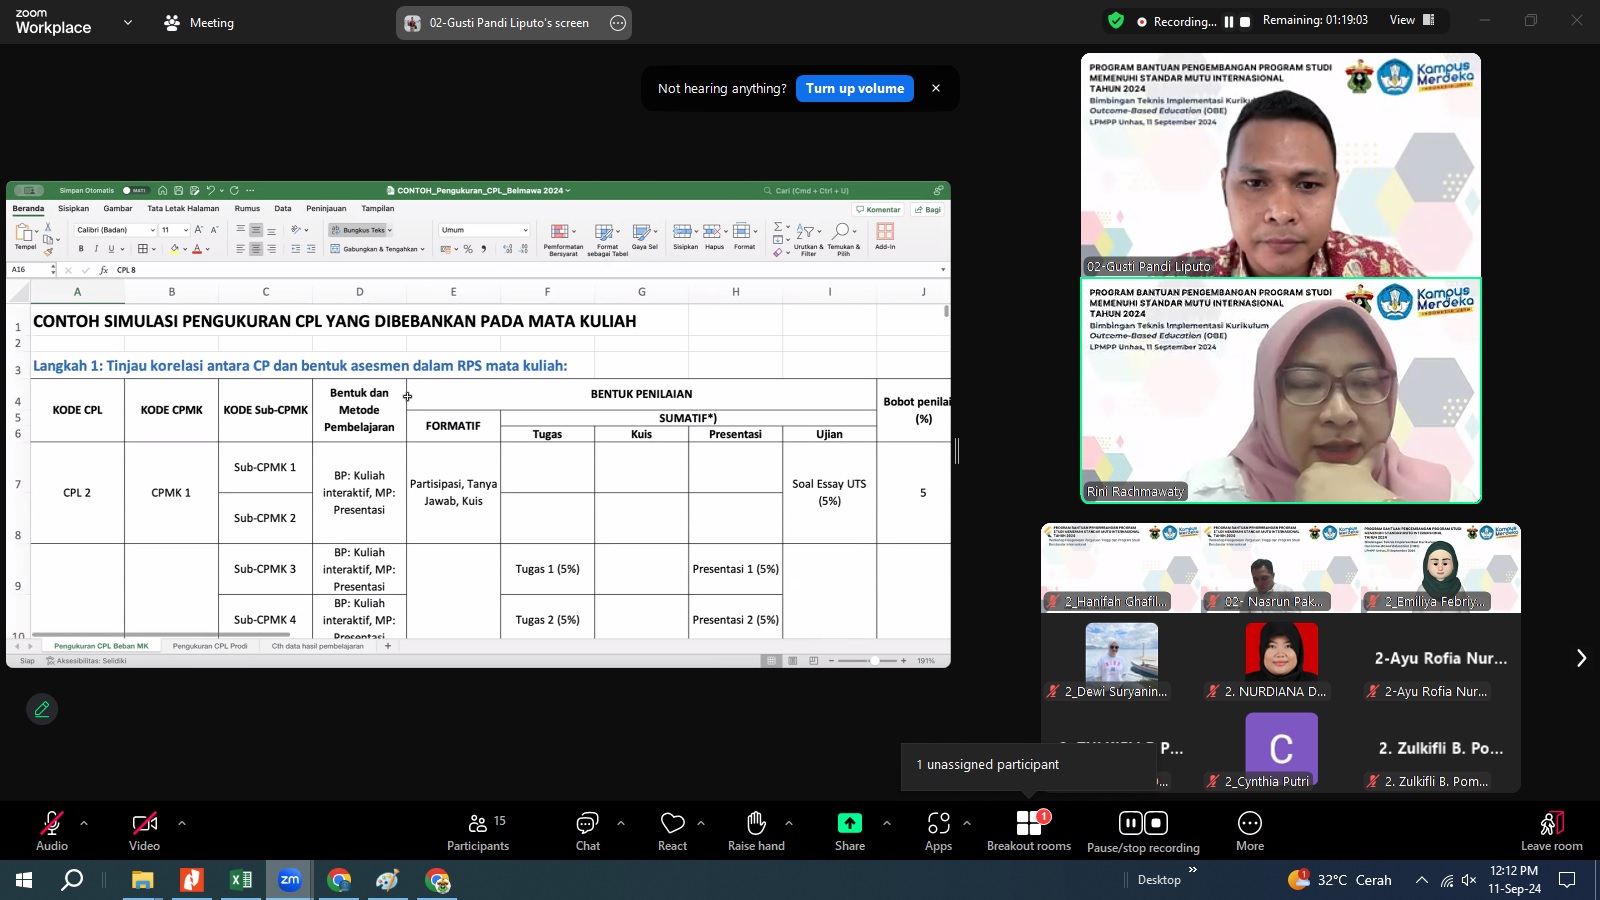
Task: Expand the audio options arrow
Action: point(84,823)
